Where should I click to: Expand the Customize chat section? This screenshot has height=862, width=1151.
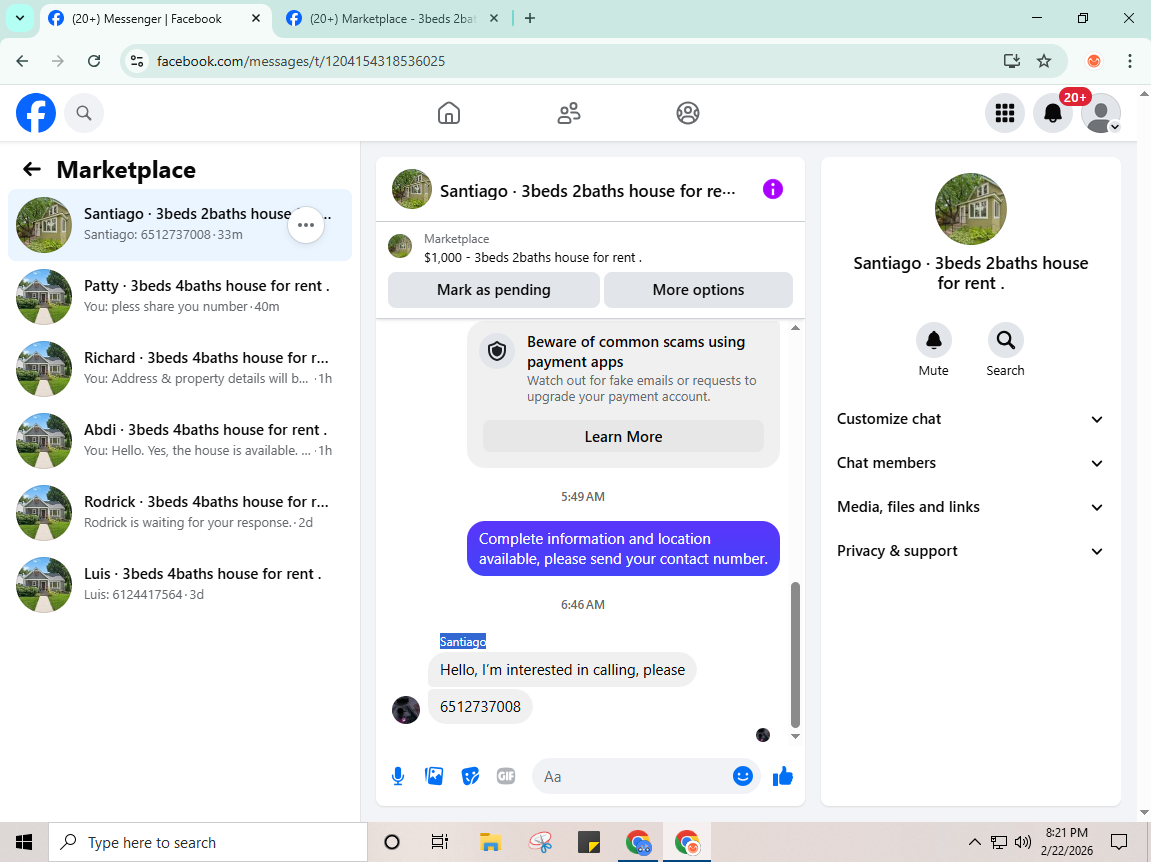coord(970,419)
